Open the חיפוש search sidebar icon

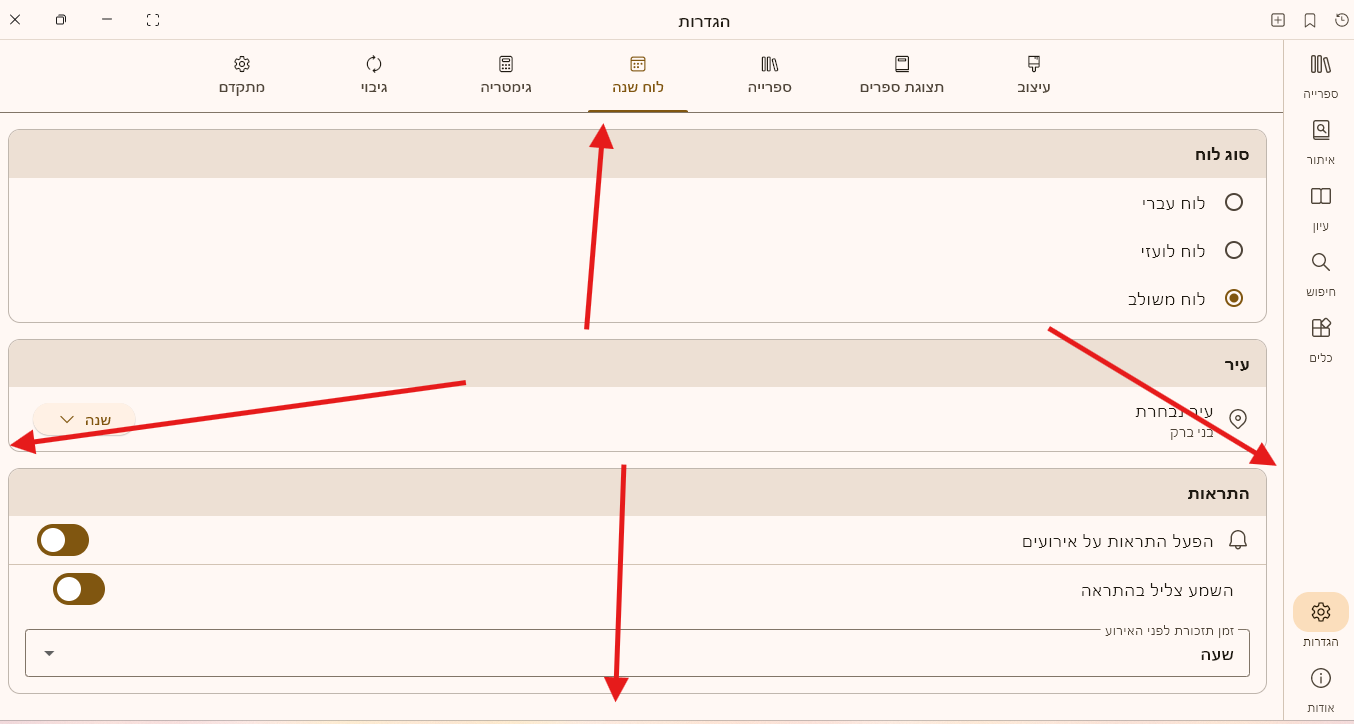pyautogui.click(x=1320, y=263)
